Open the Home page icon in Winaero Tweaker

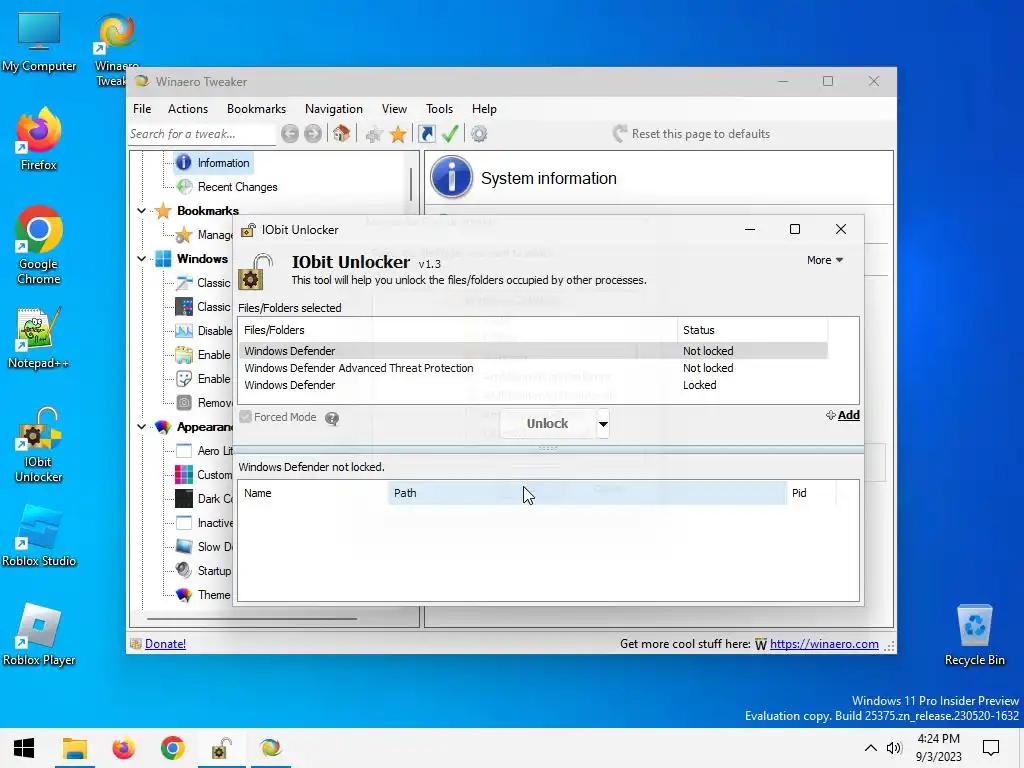tap(341, 134)
